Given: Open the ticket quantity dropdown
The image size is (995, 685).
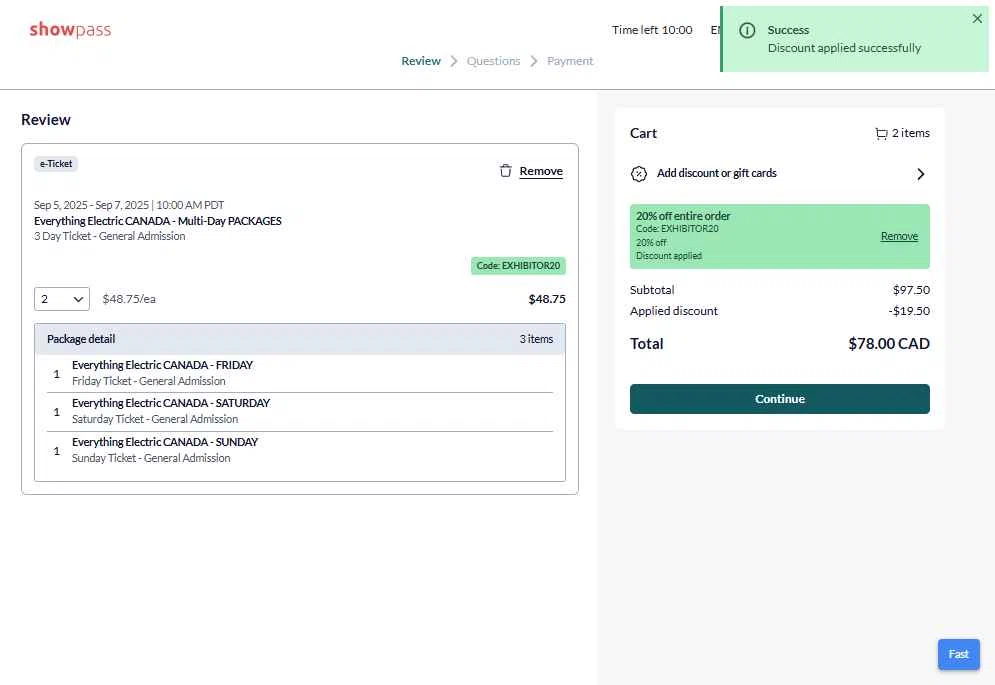Looking at the screenshot, I should [62, 299].
